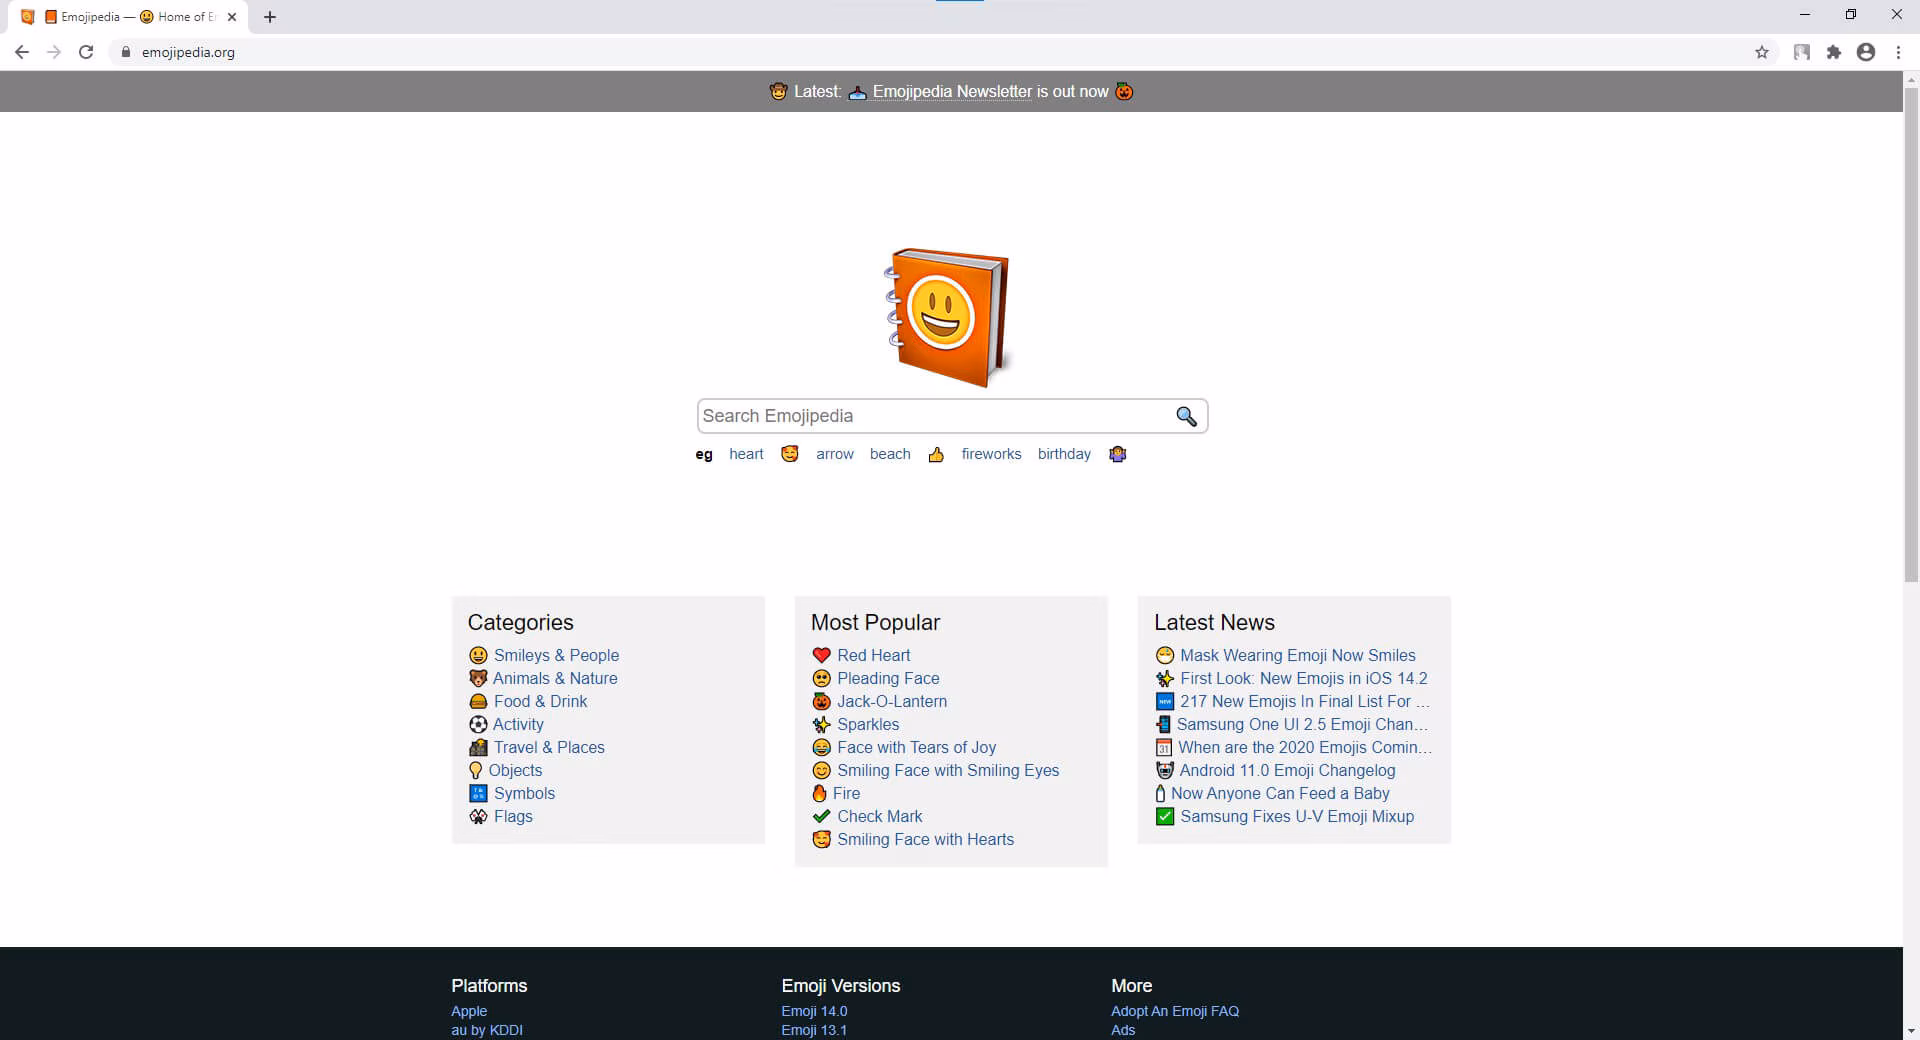The height and width of the screenshot is (1040, 1920).
Task: Click the Animals & Nature bear icon
Action: tap(478, 679)
